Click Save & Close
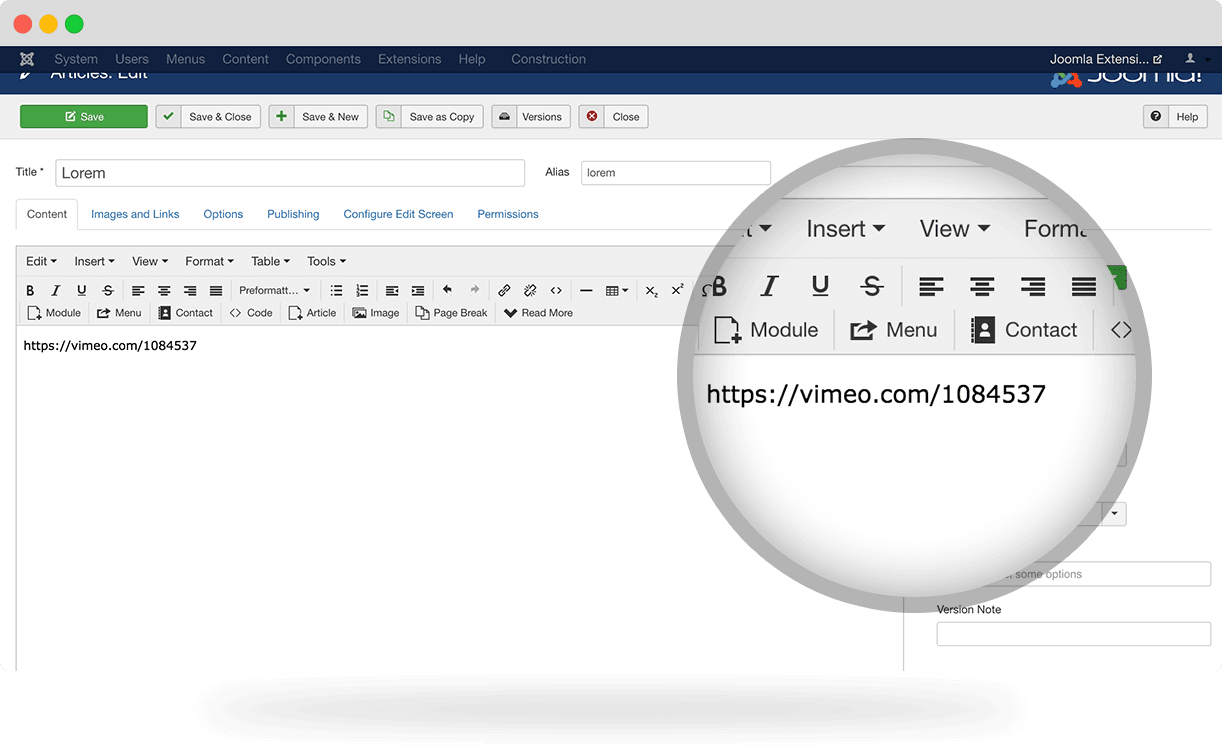 coord(208,117)
